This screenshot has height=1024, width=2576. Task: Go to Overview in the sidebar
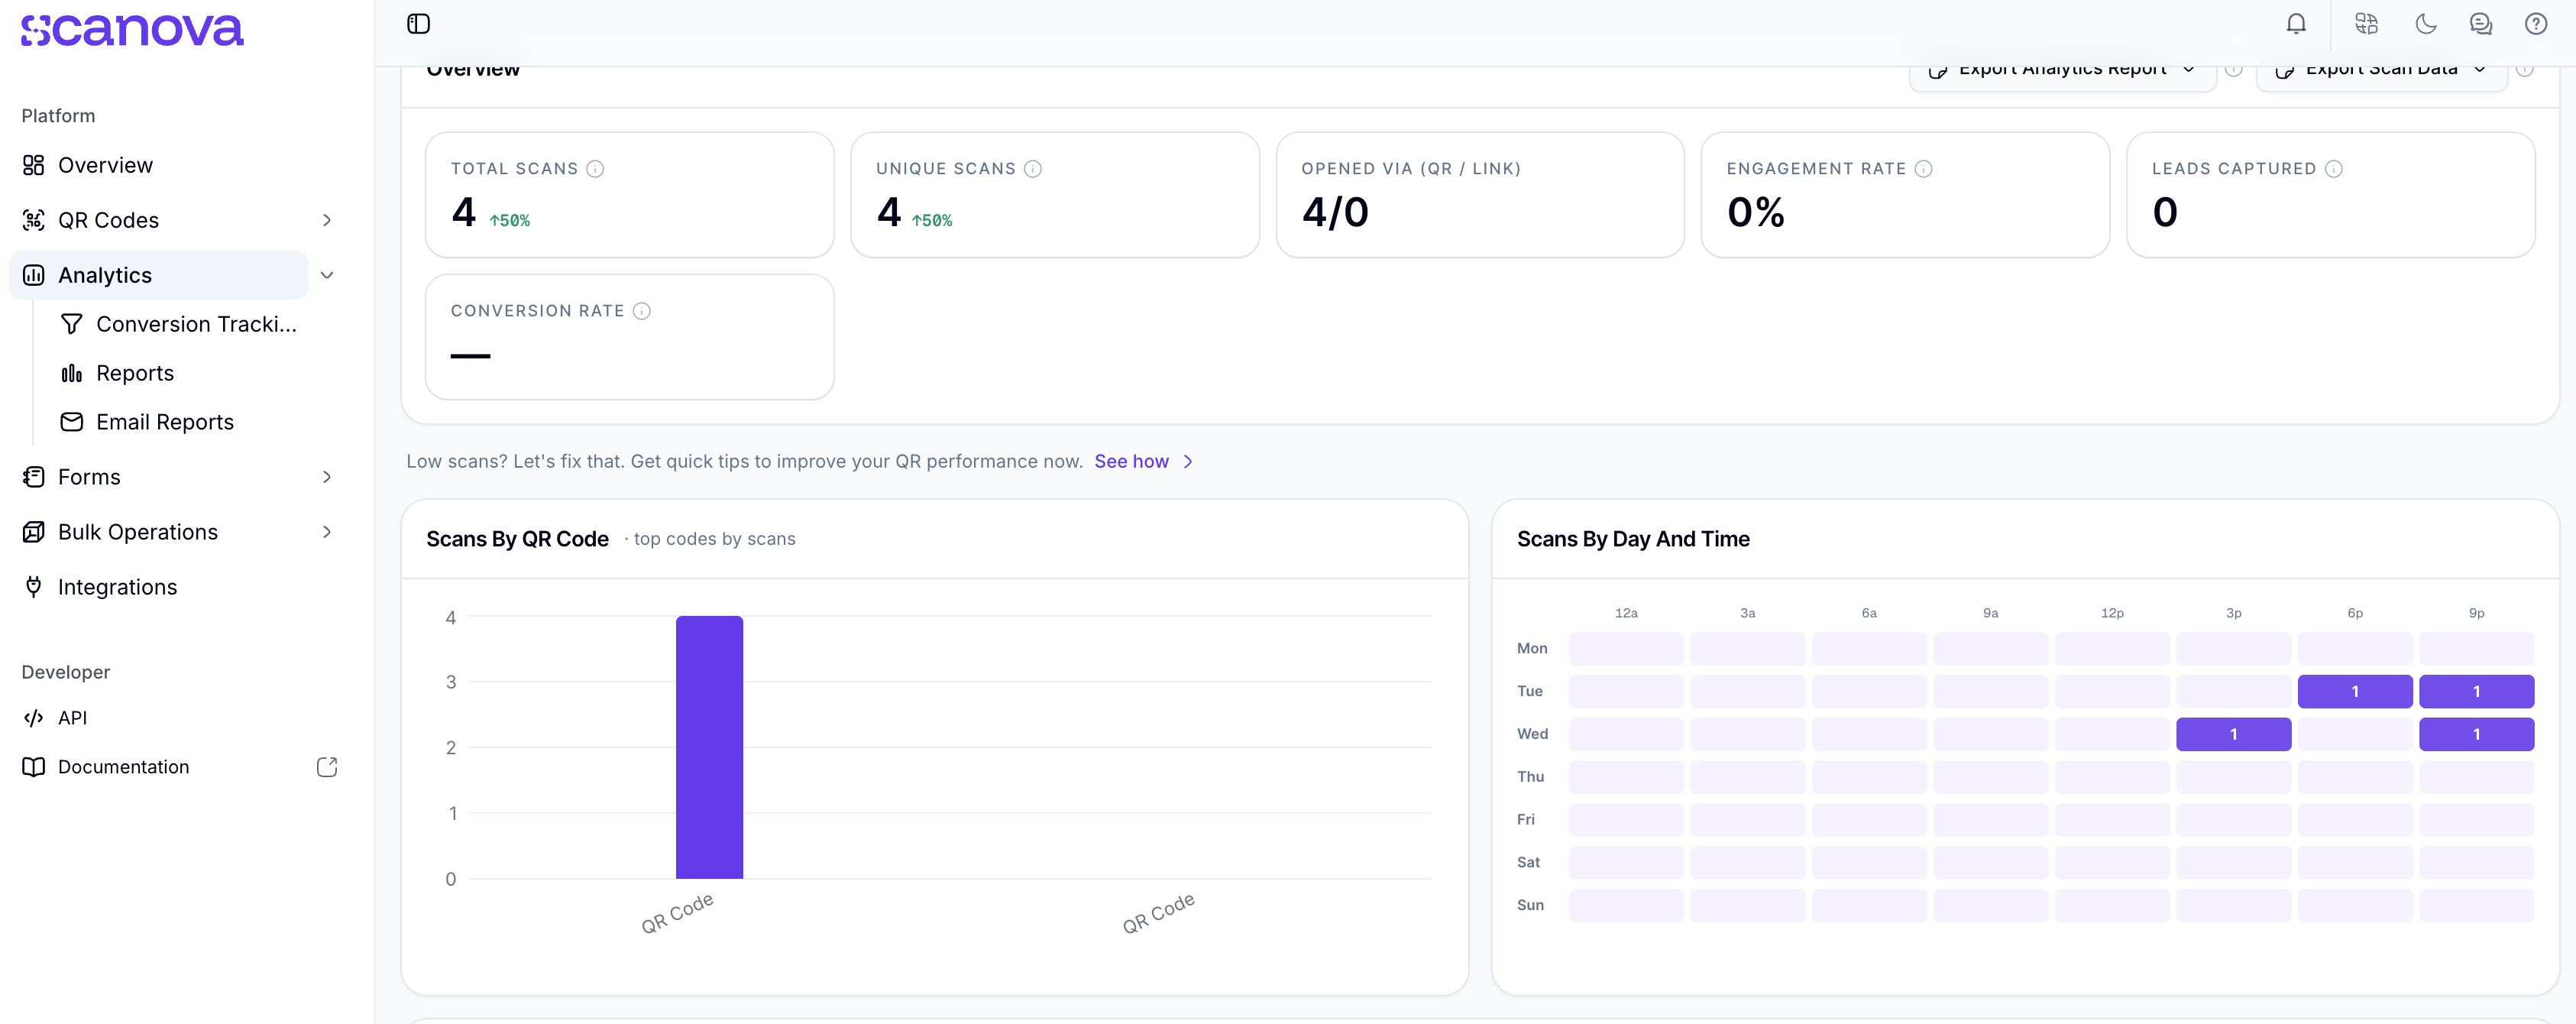click(x=160, y=165)
